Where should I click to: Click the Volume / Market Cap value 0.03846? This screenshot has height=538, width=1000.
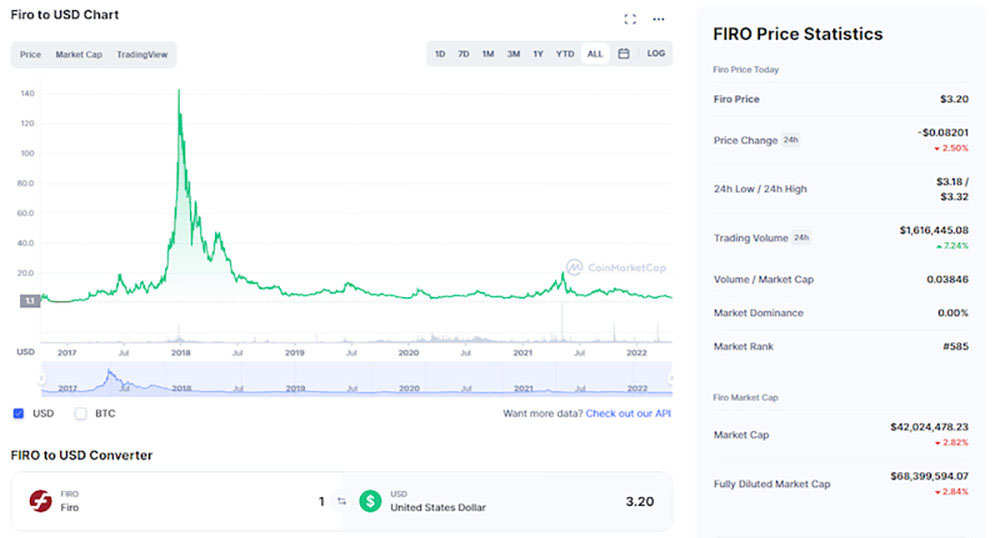[947, 280]
